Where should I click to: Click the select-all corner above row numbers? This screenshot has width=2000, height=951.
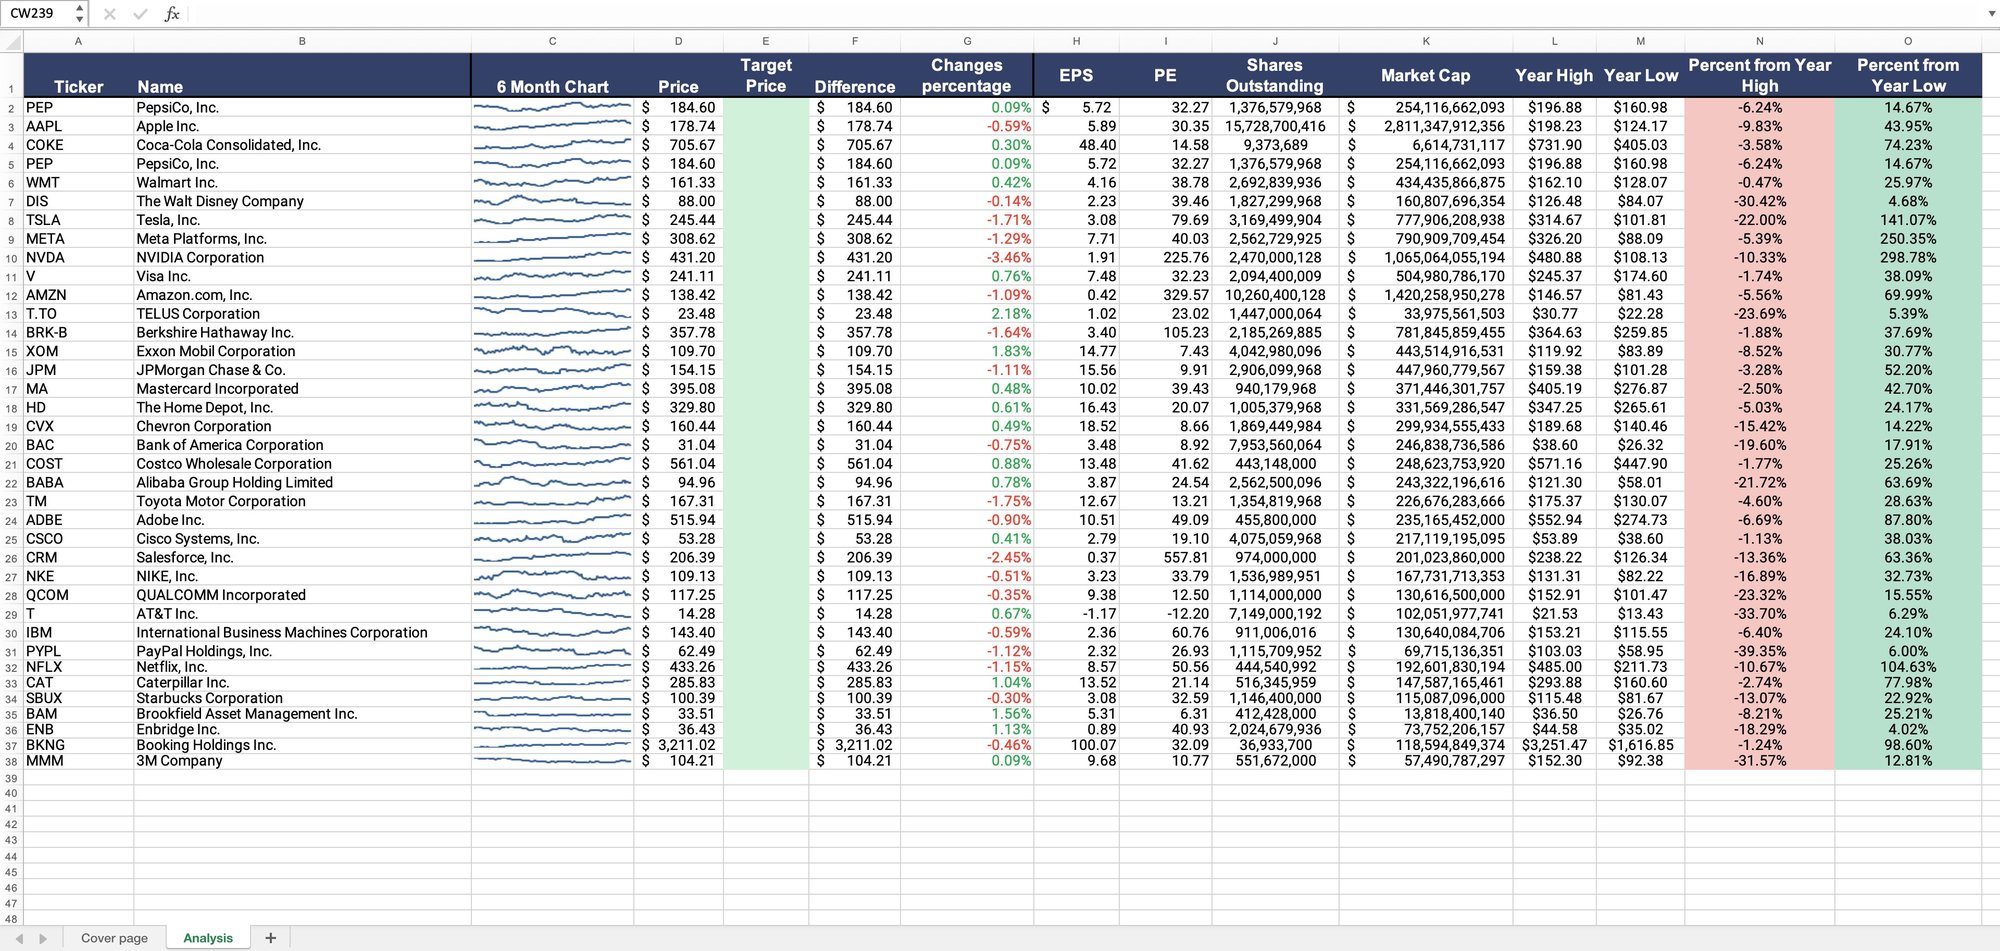[x=12, y=41]
